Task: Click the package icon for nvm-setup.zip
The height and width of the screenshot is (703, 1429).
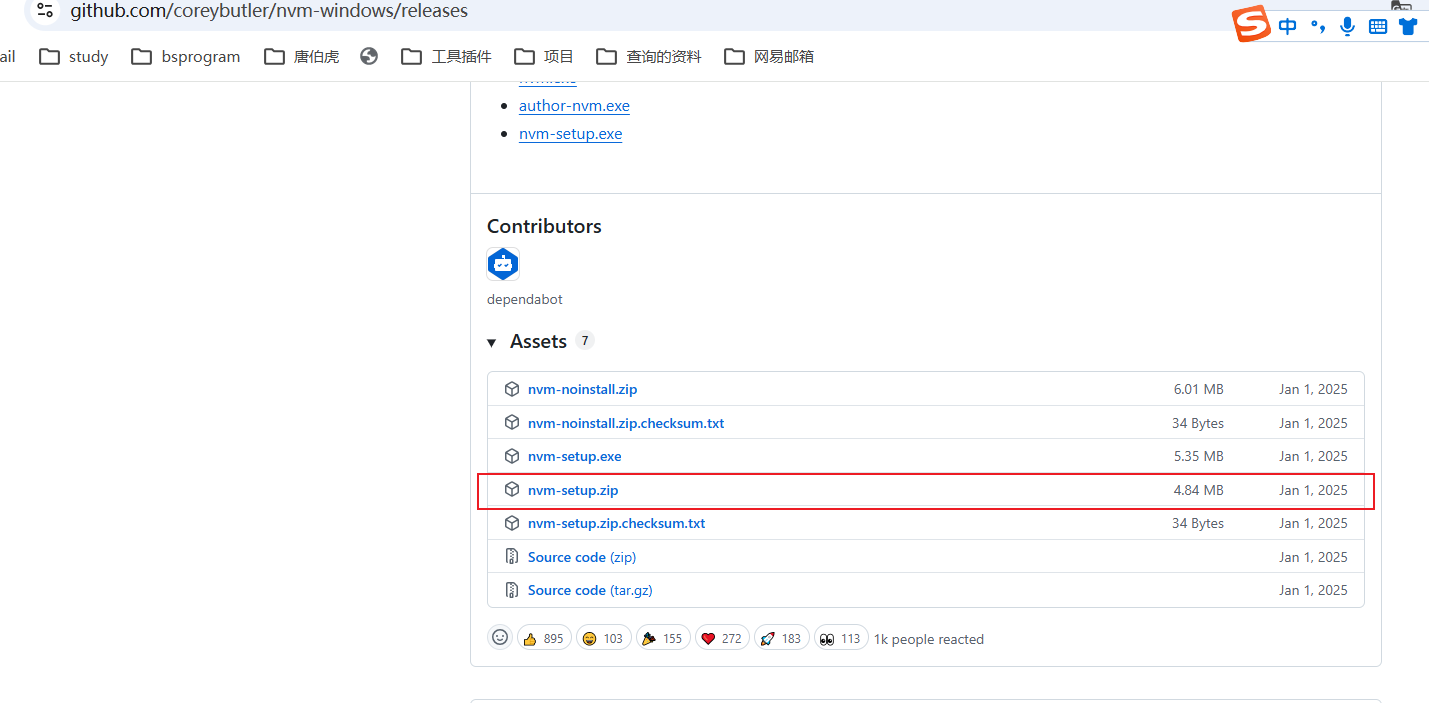Action: [x=512, y=490]
